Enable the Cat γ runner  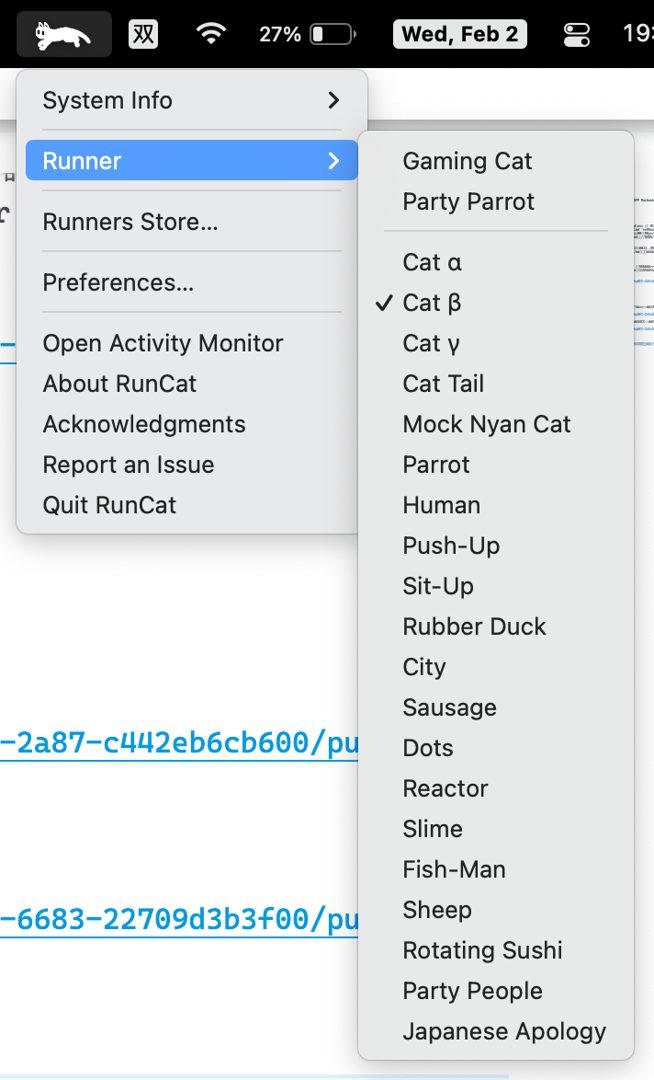tap(430, 342)
